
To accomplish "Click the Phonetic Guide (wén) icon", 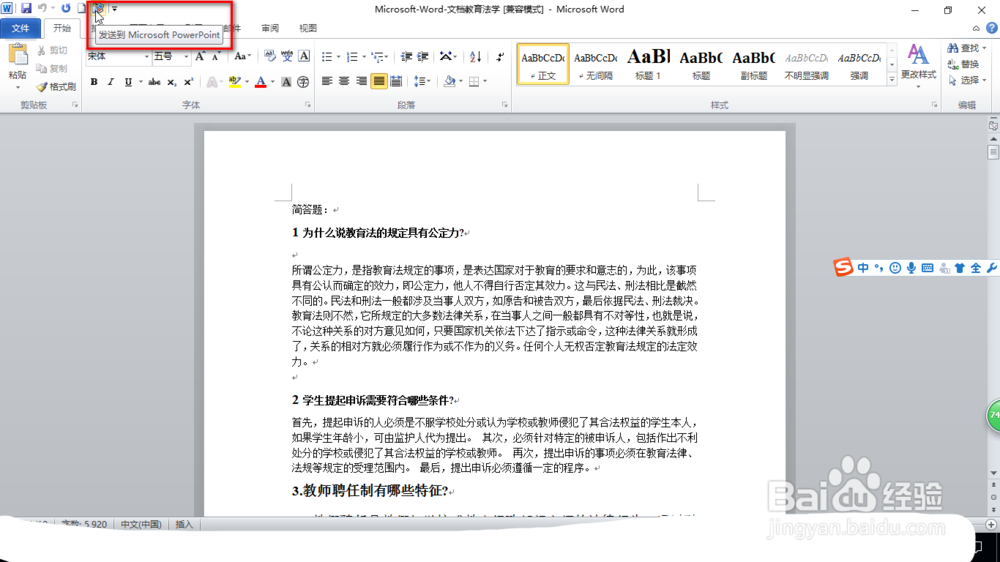I will [287, 57].
